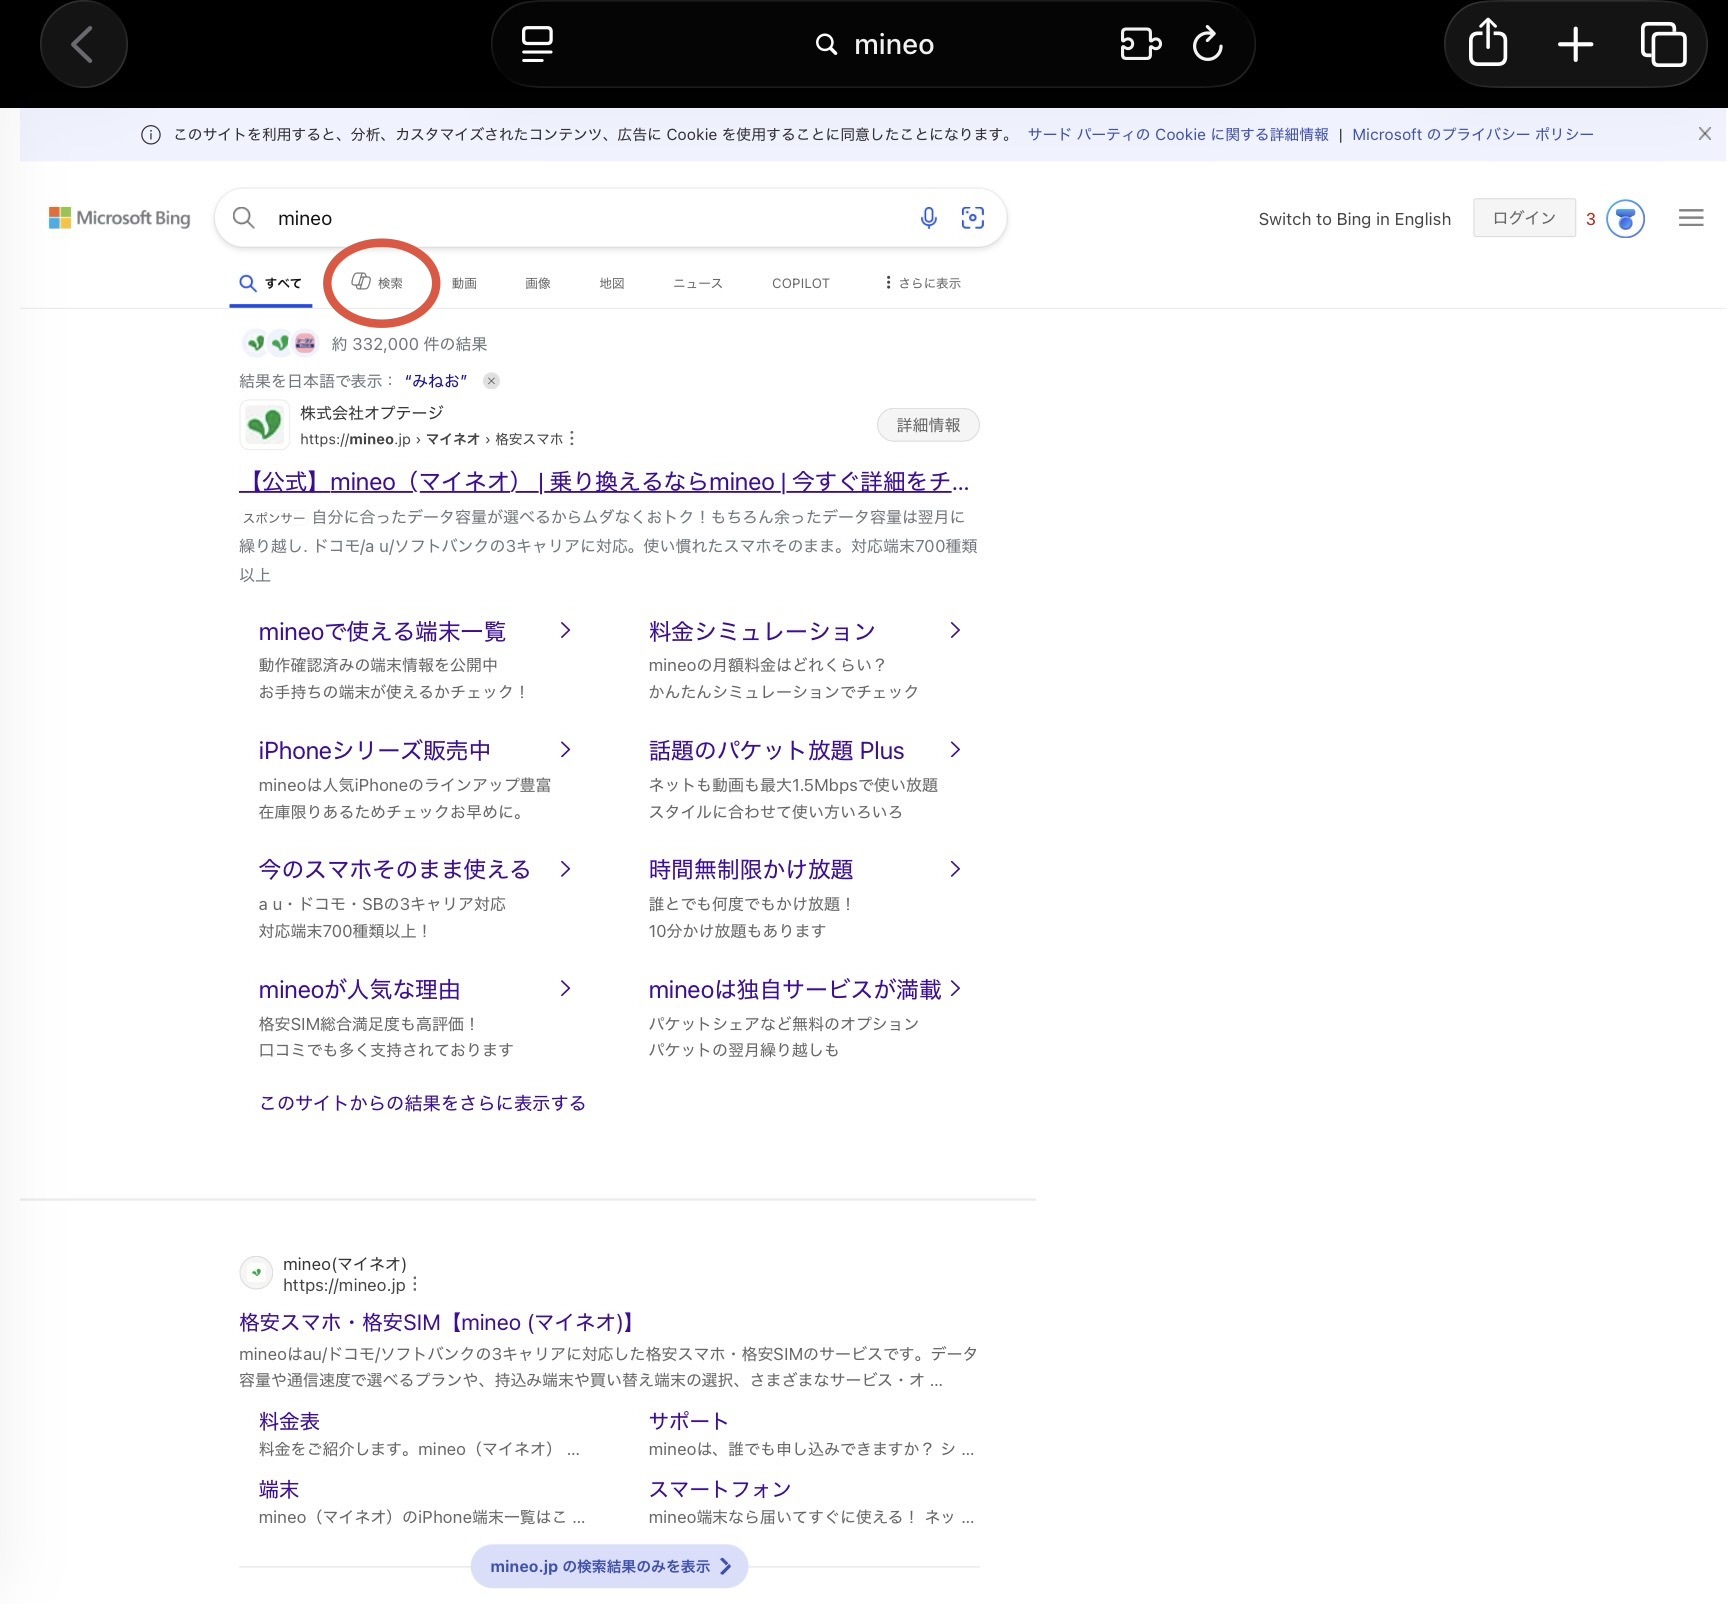Start voice search with microphone icon
Image resolution: width=1728 pixels, height=1604 pixels.
[x=928, y=218]
